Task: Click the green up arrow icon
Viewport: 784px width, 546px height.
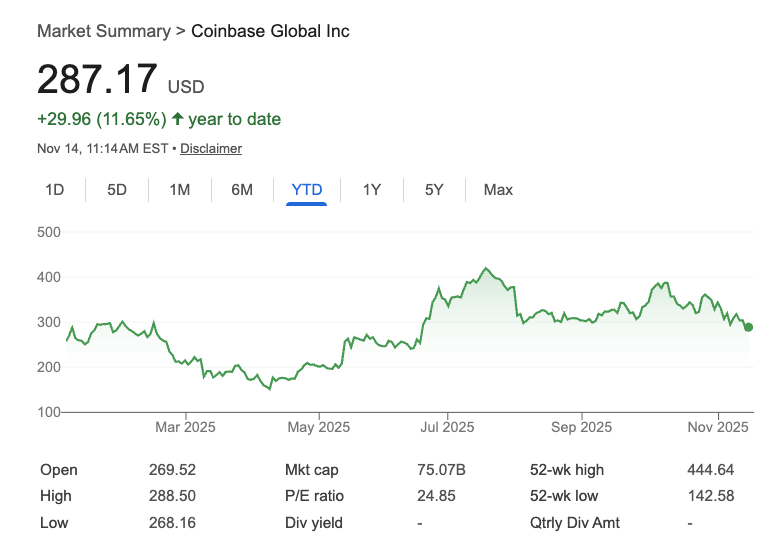Action: [x=178, y=119]
